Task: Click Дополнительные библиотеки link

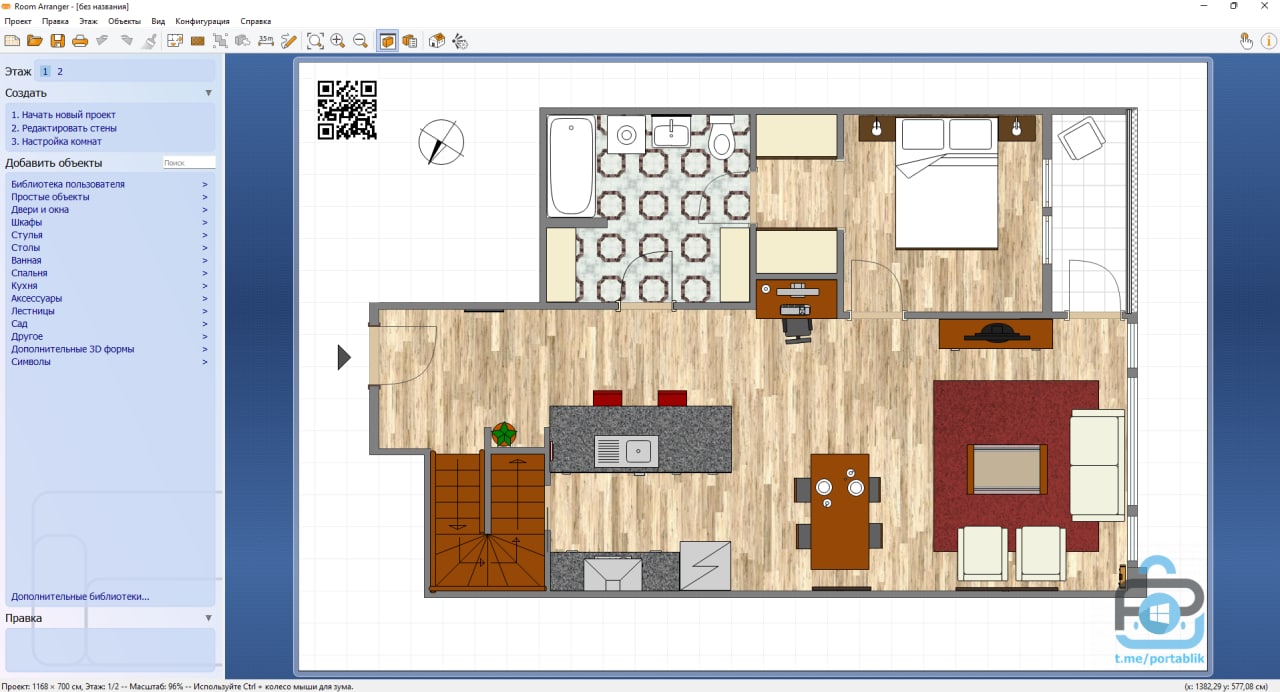Action: pyautogui.click(x=80, y=597)
